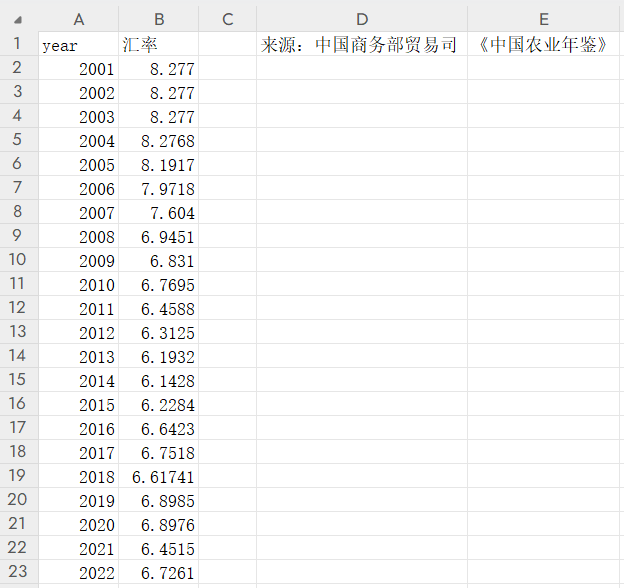Click the cell containing 2017

[x=78, y=452]
